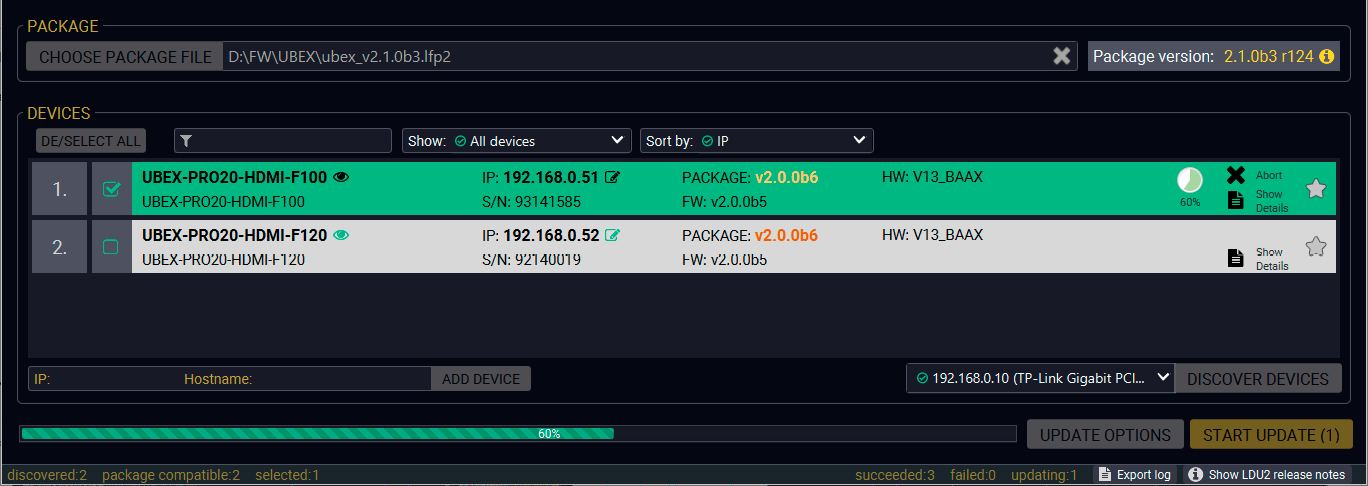Mark UBEX-PRO20-HDMI-F100 as favorite with star
Screen dimensions: 1368x486
[1316, 188]
